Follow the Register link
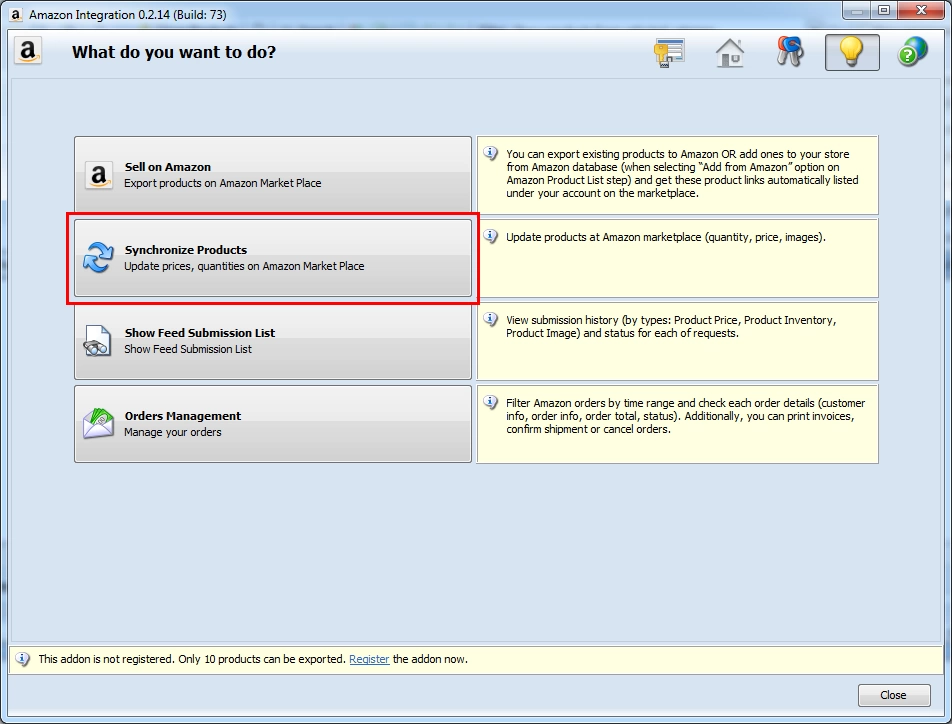 (369, 659)
